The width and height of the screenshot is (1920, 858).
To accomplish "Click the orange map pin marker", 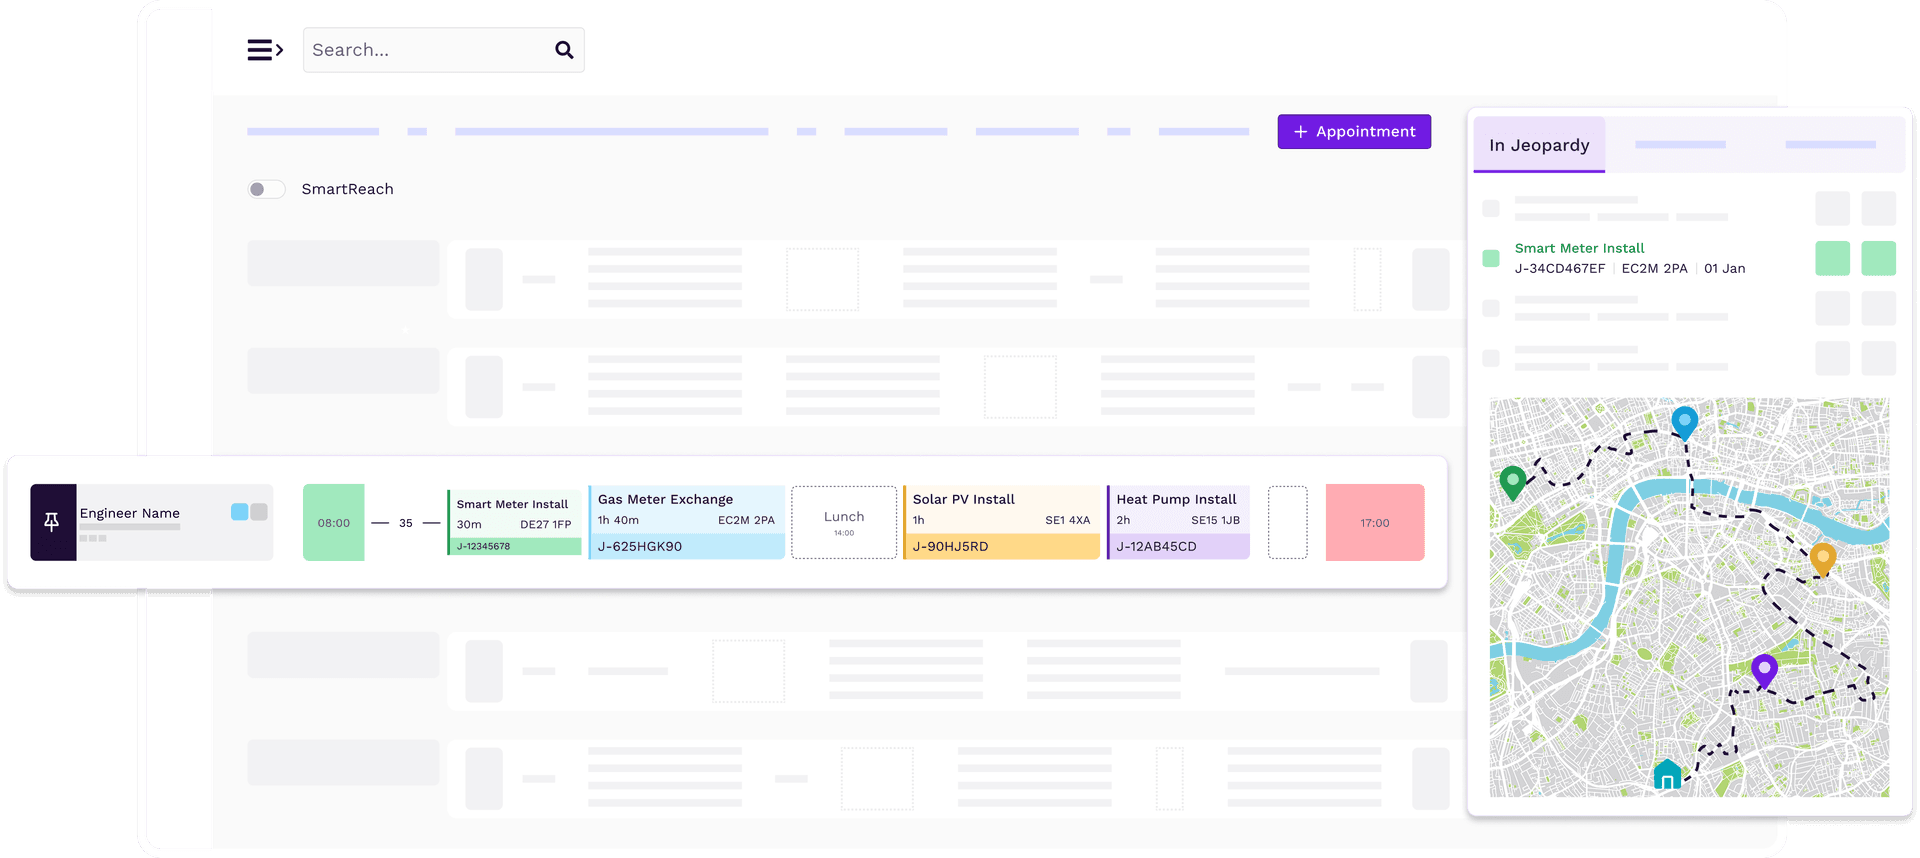I will [1822, 557].
